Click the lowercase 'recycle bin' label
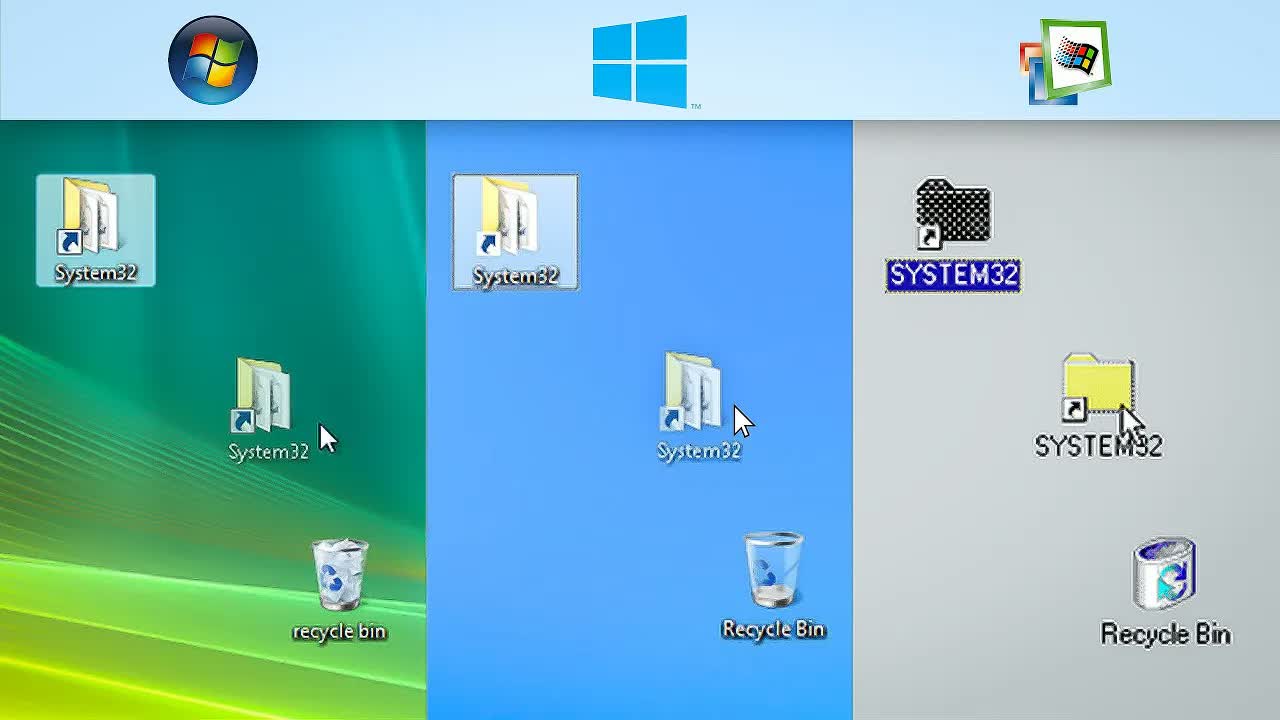The width and height of the screenshot is (1280, 720). pos(339,631)
